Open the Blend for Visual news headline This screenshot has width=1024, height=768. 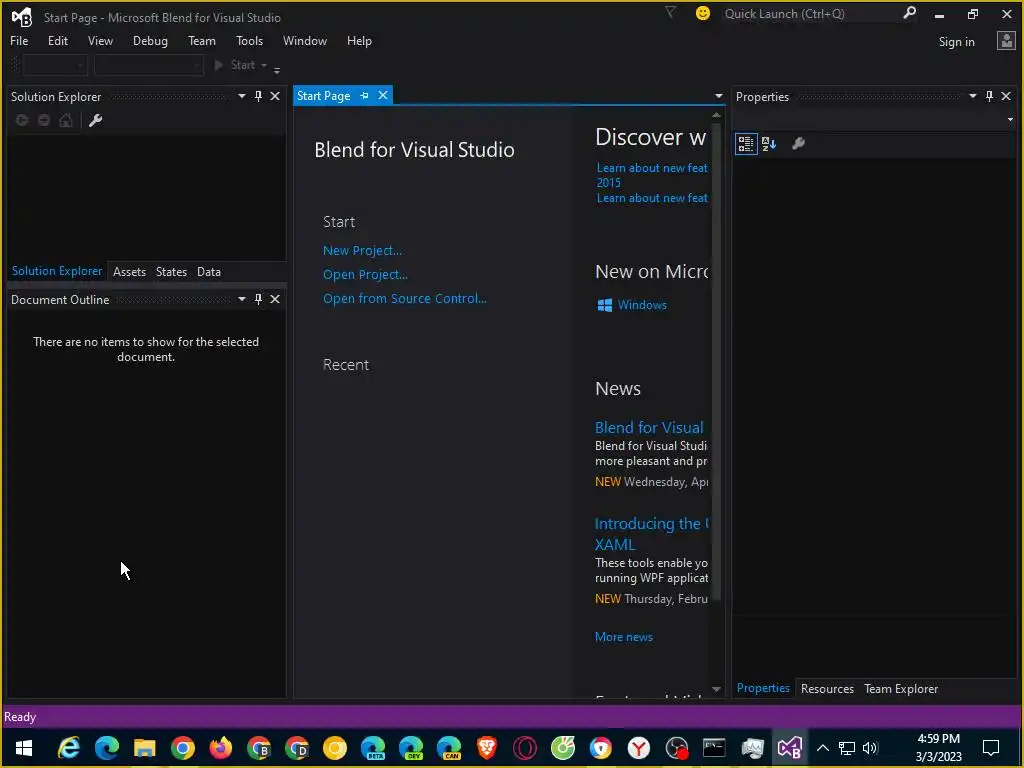649,428
